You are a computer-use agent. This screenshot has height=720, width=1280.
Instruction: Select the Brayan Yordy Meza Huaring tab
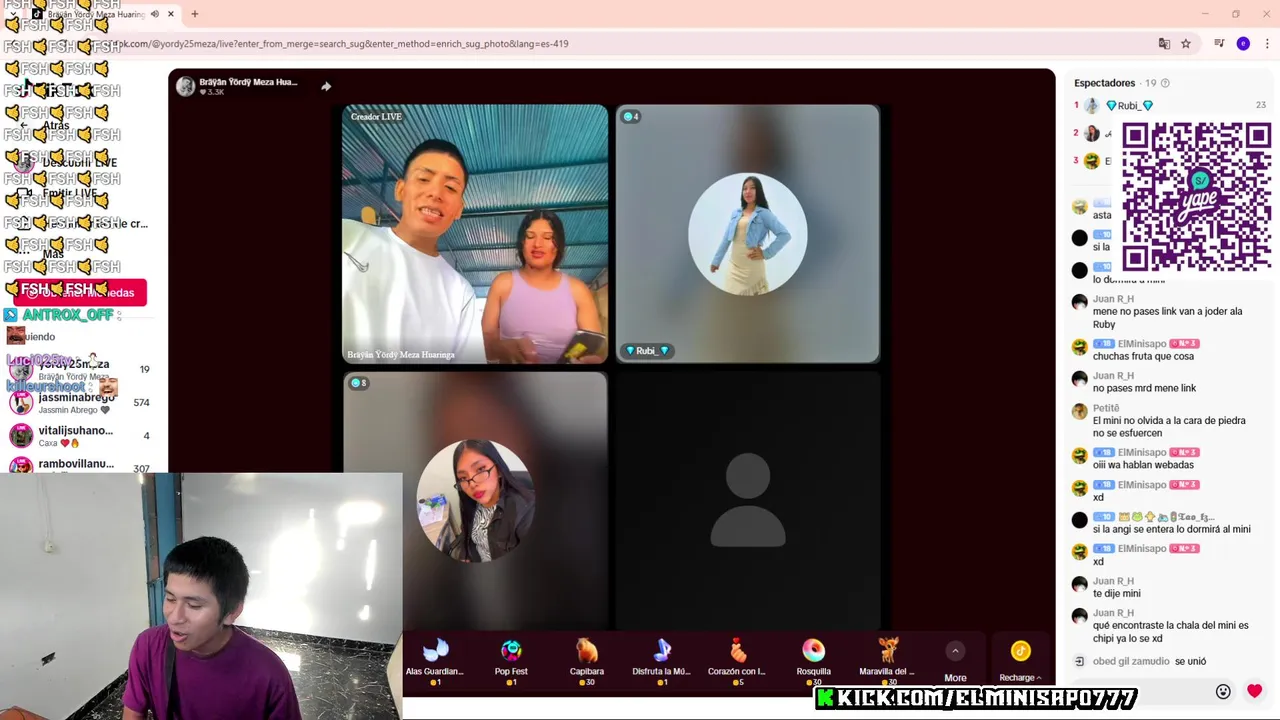(95, 14)
